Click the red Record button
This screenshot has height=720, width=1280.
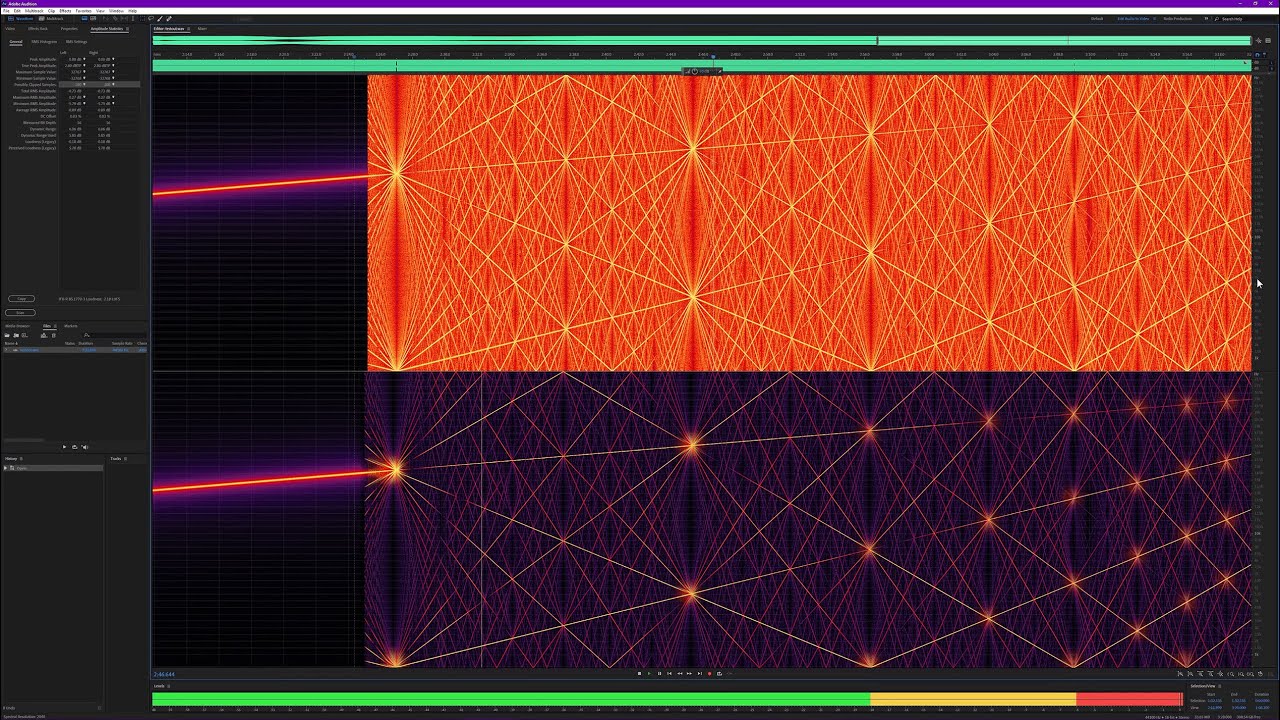tap(709, 673)
